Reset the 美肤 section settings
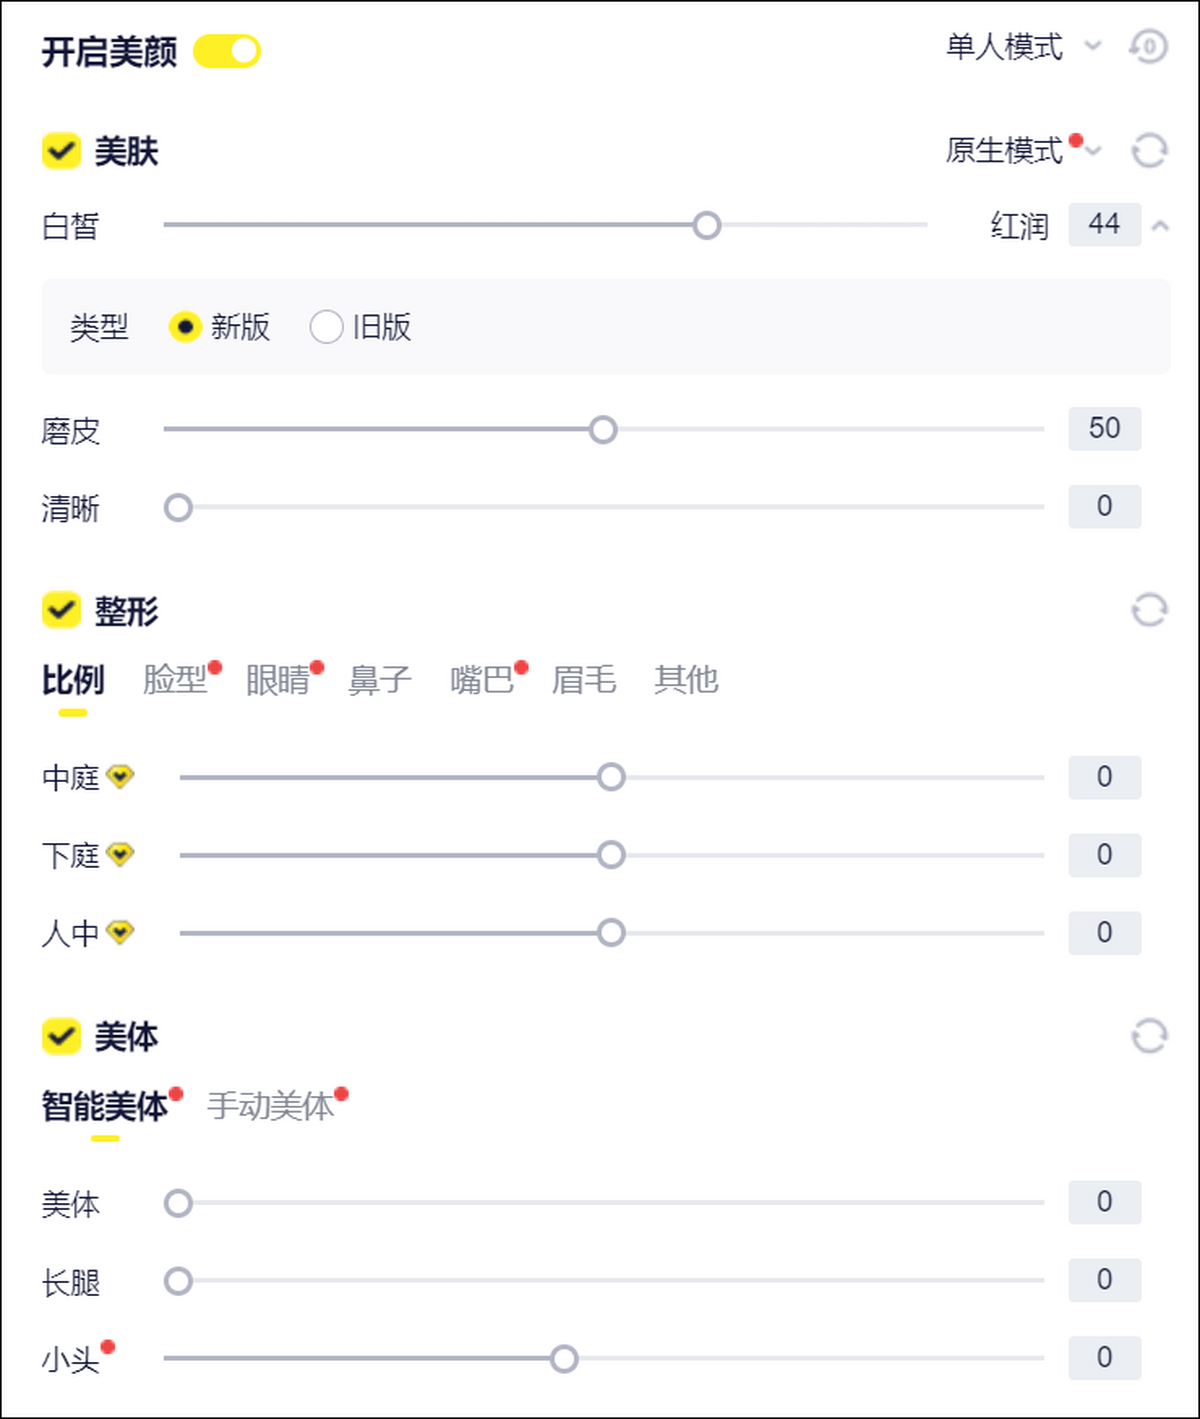Viewport: 1200px width, 1419px height. pos(1149,151)
